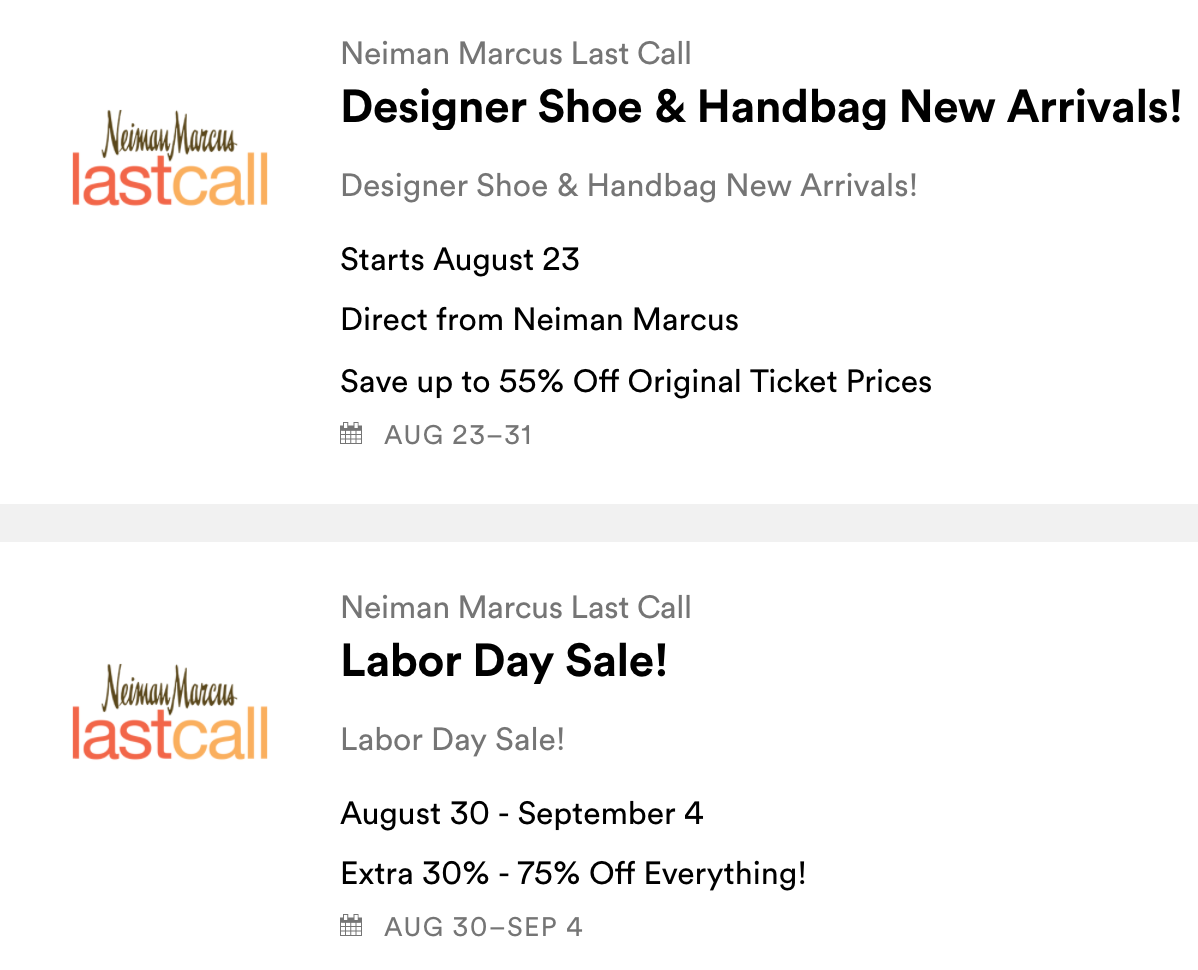1198x970 pixels.
Task: Click Save up to 55% Off Original Ticket Prices
Action: coord(636,381)
